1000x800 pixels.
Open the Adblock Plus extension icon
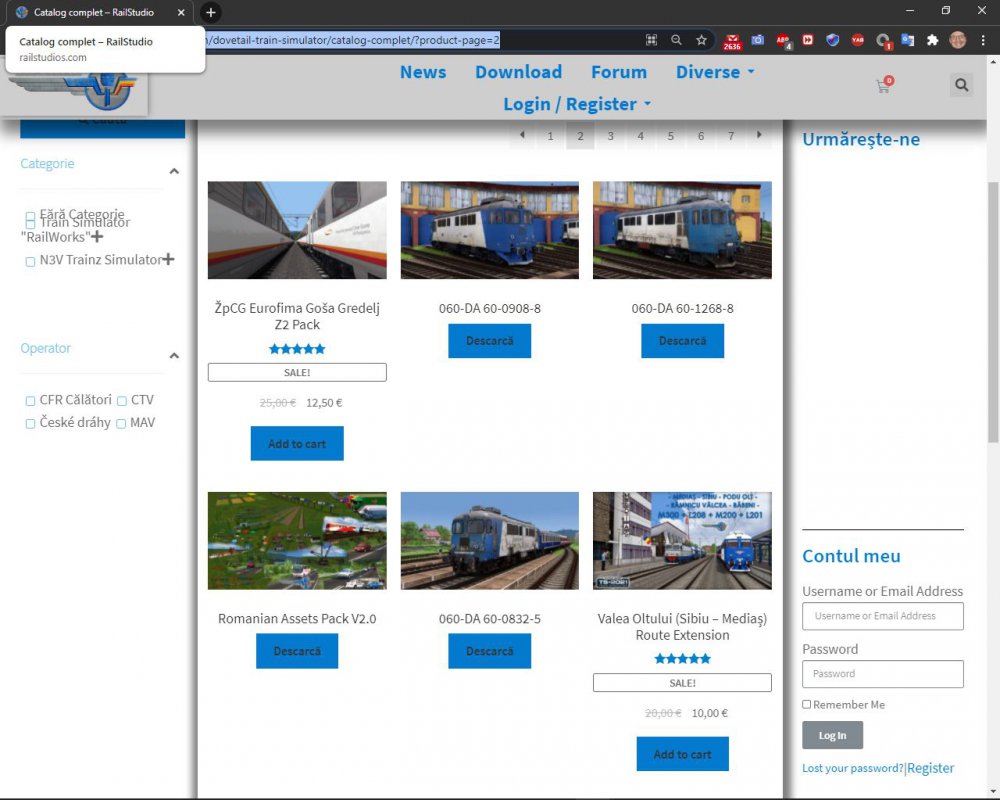coord(782,40)
